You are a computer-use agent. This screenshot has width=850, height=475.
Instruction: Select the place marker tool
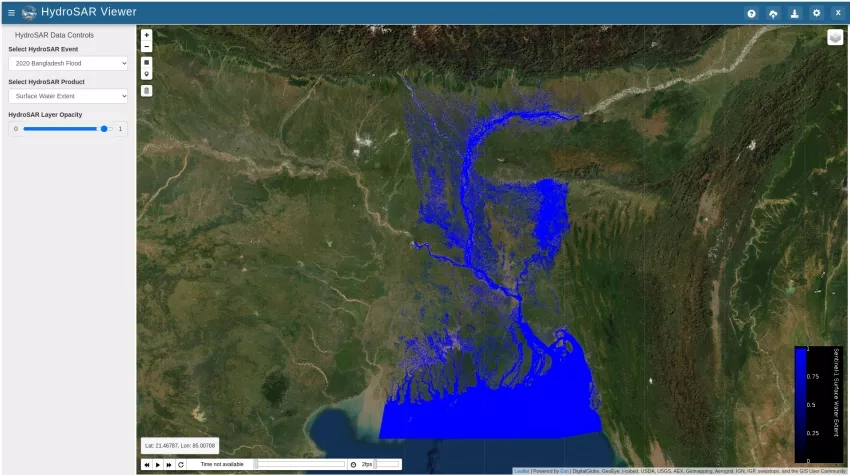(x=147, y=74)
